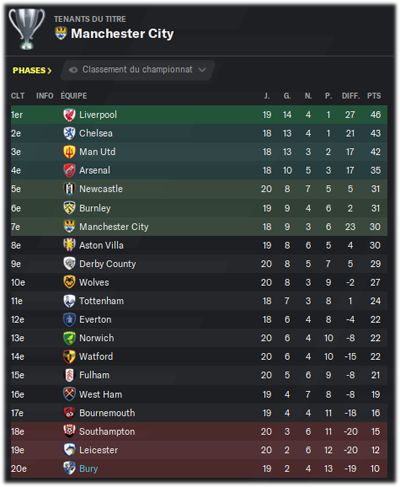This screenshot has width=400, height=487.
Task: Click the Manchester City crest in the header
Action: [x=61, y=33]
